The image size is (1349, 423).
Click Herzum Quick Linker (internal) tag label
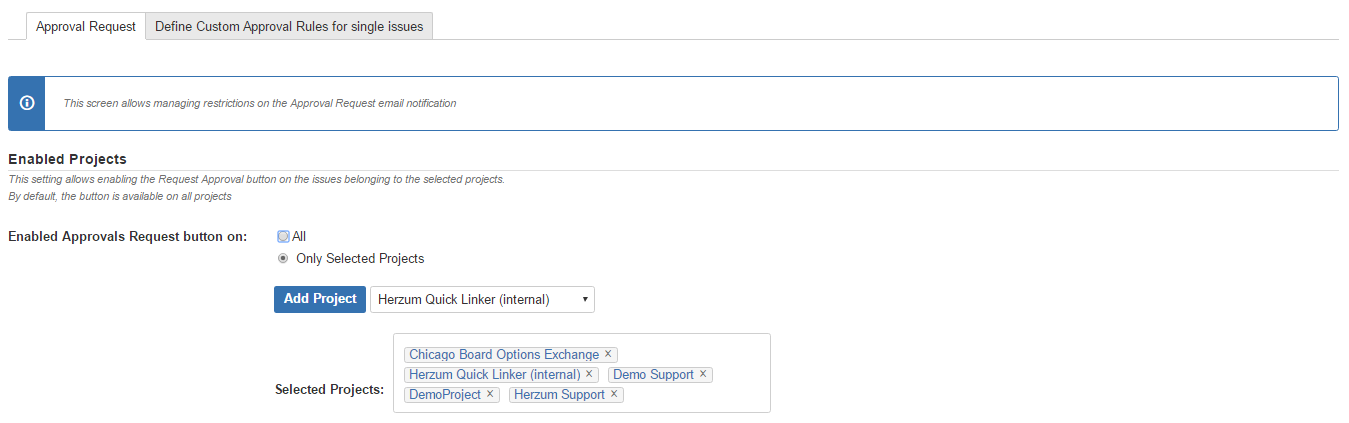coord(494,374)
